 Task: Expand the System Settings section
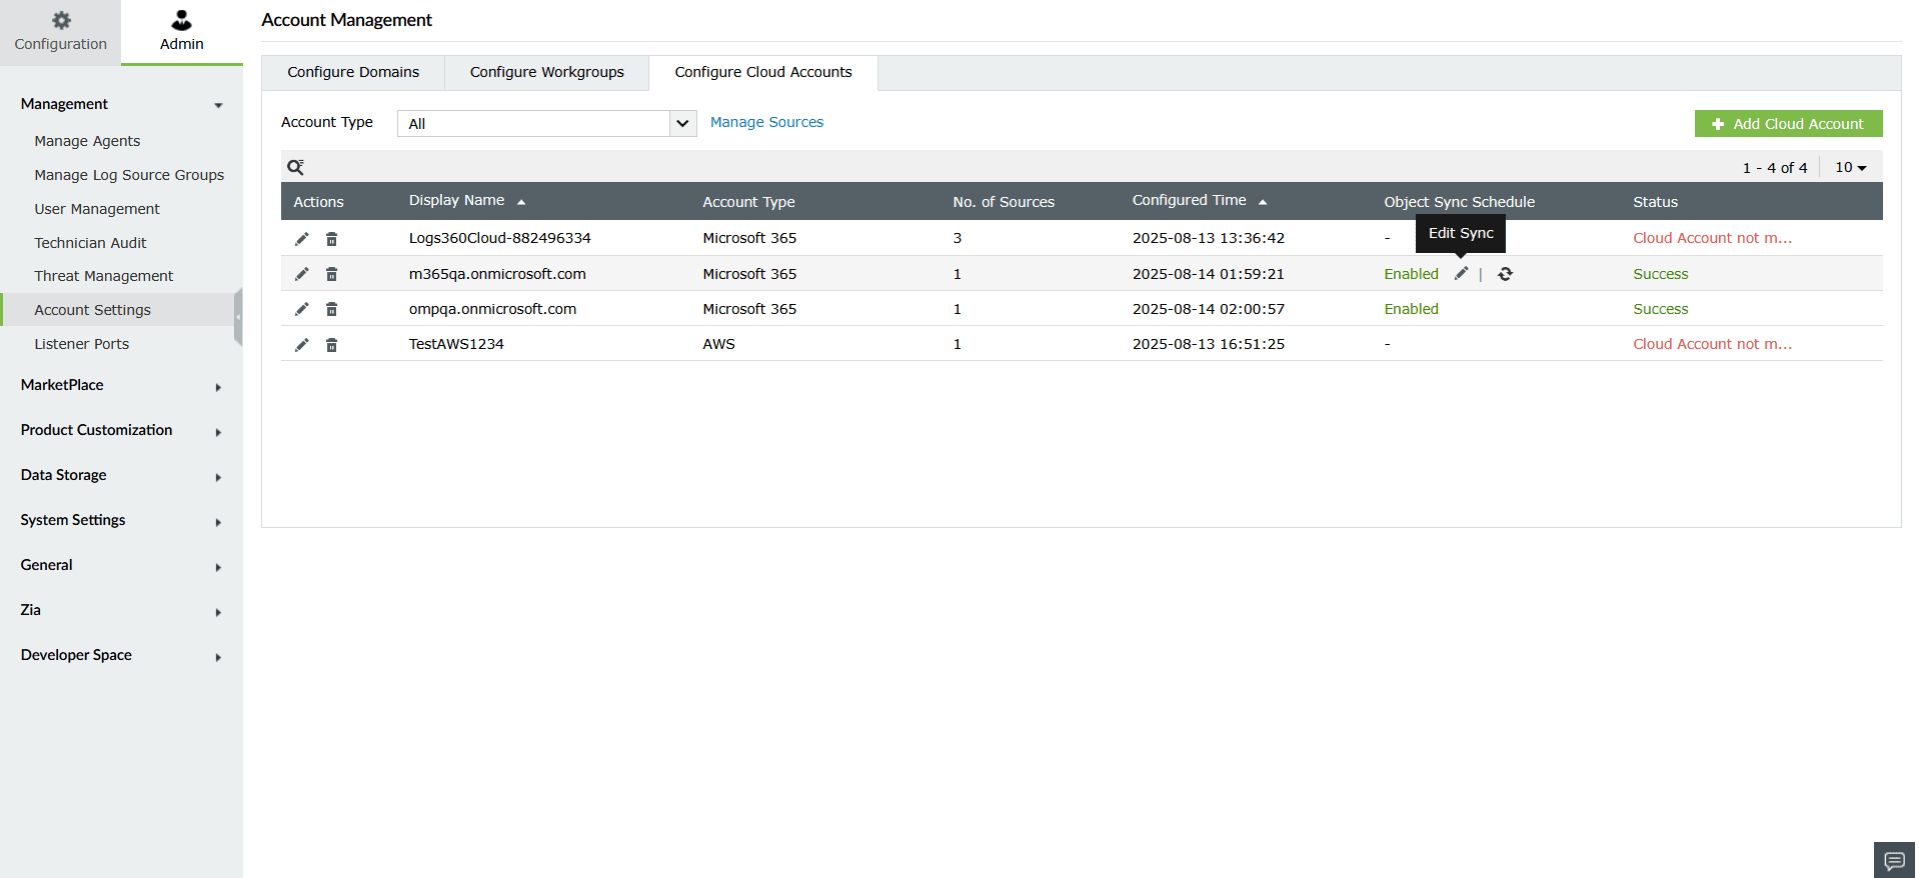tap(121, 520)
